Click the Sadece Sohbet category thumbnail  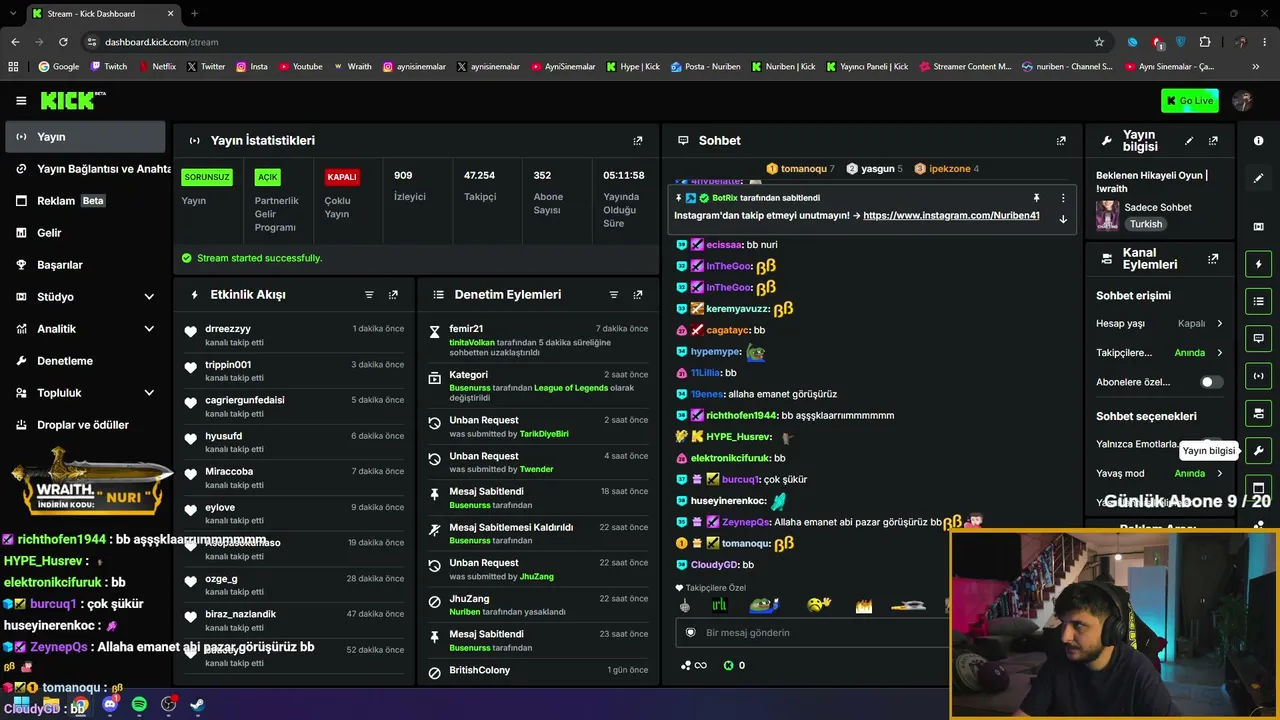click(1107, 215)
